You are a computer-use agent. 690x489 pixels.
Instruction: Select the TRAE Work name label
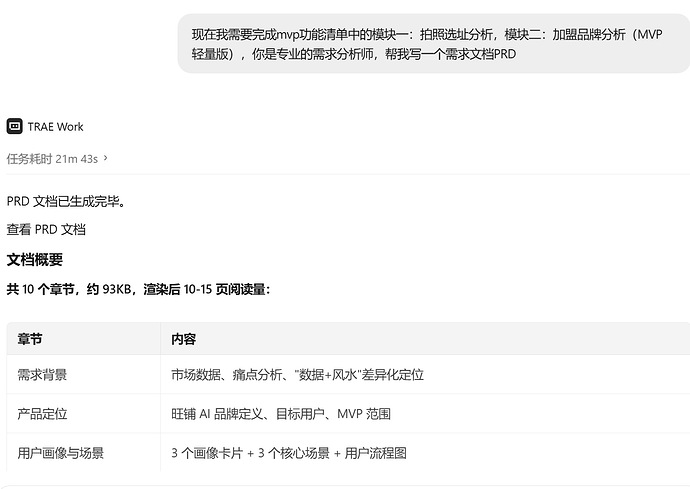pos(55,127)
